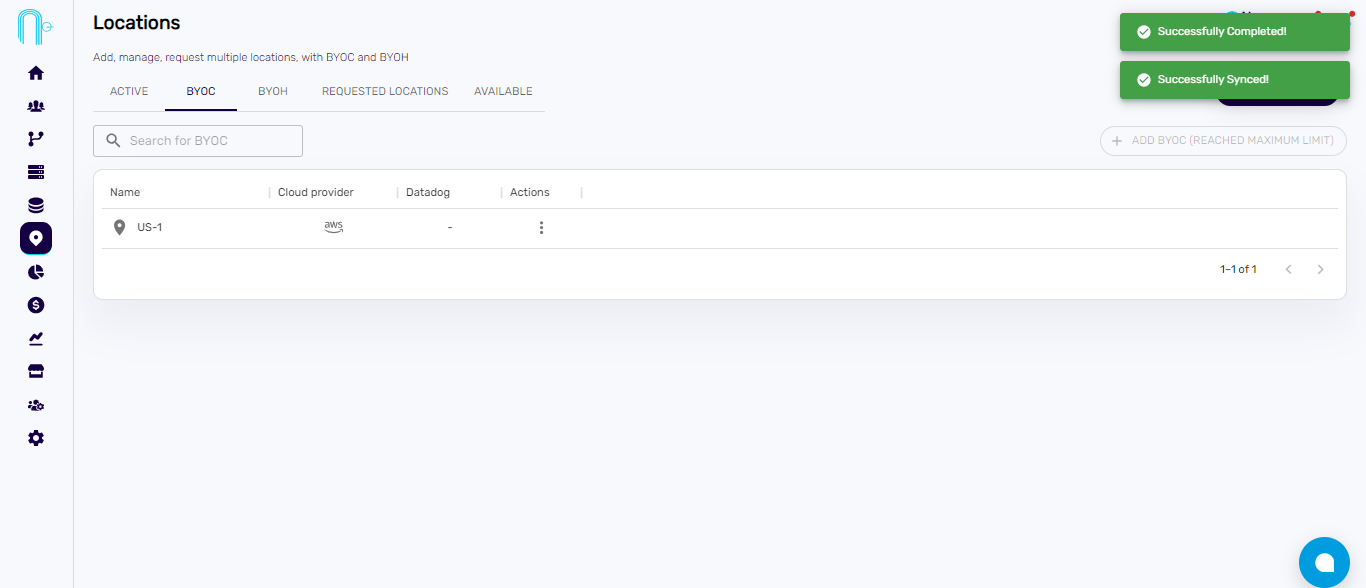Open the three-dot actions menu for US-1
1366x588 pixels.
click(x=541, y=228)
